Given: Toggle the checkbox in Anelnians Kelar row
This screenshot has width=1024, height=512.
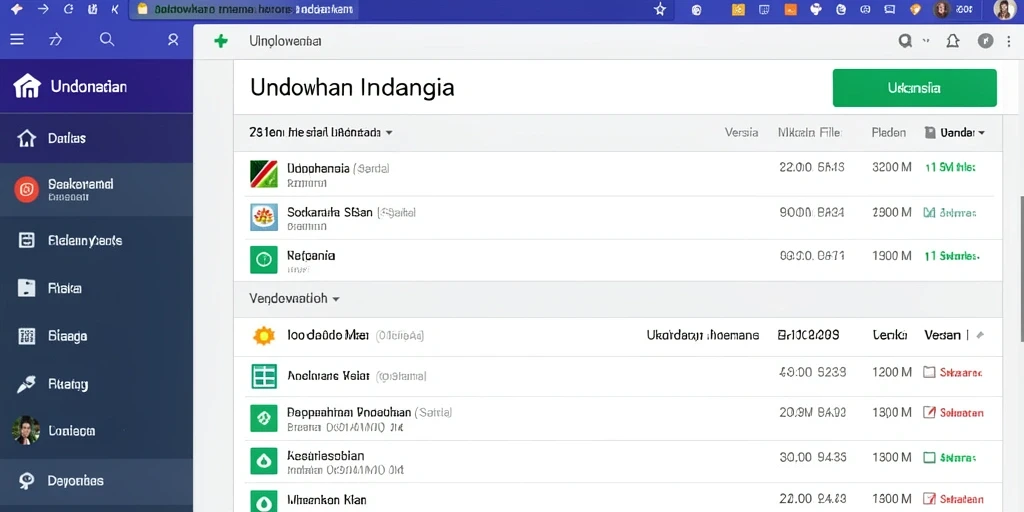Looking at the screenshot, I should click(x=929, y=372).
